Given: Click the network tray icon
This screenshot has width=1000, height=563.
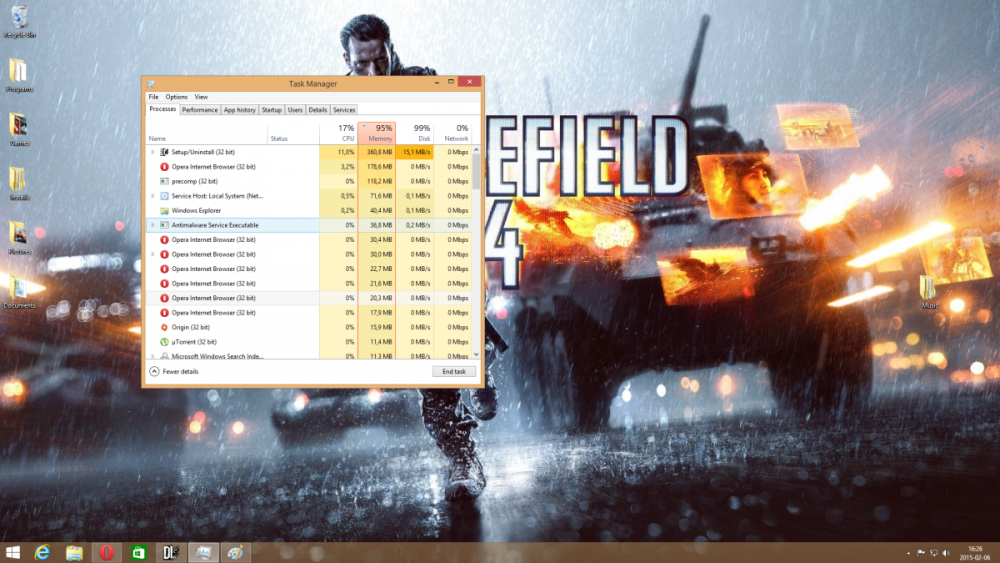Looking at the screenshot, I should click(933, 553).
